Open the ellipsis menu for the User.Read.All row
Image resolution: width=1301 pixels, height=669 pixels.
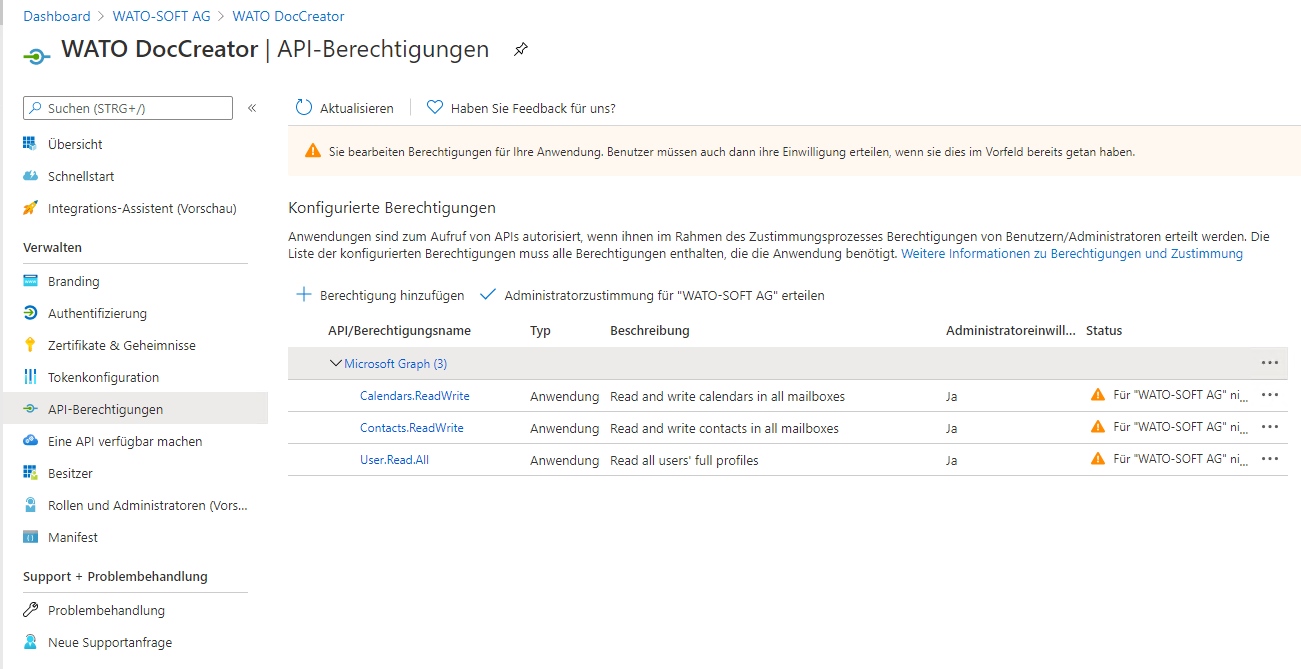click(1270, 459)
